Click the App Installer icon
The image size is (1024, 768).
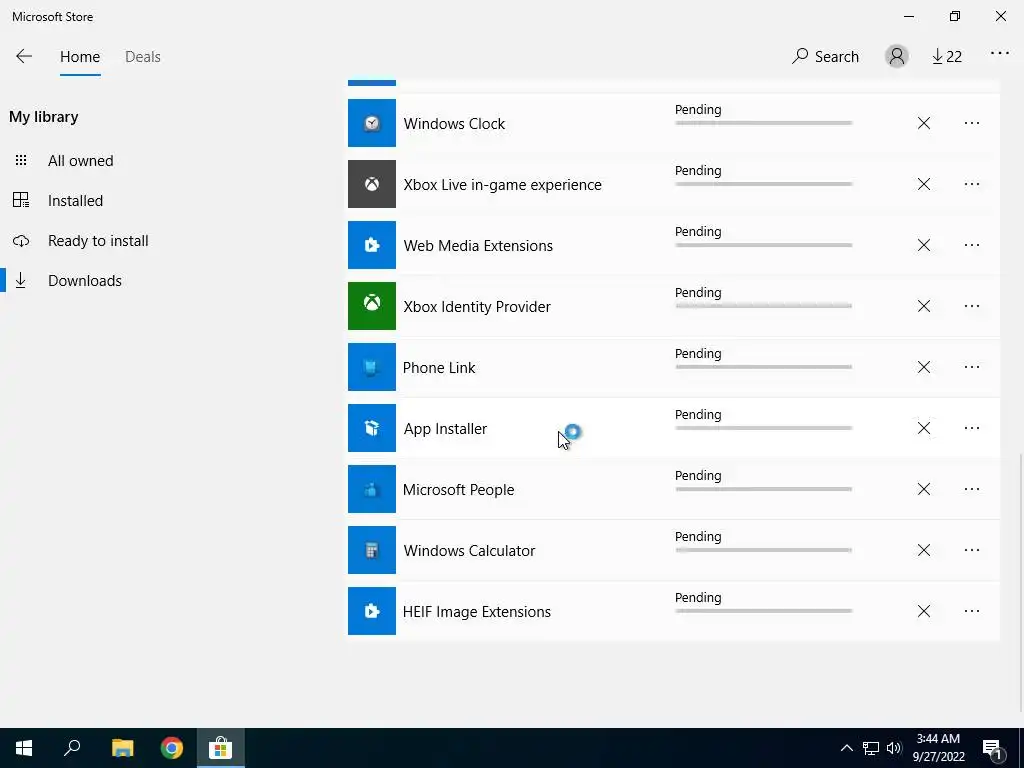pyautogui.click(x=372, y=428)
